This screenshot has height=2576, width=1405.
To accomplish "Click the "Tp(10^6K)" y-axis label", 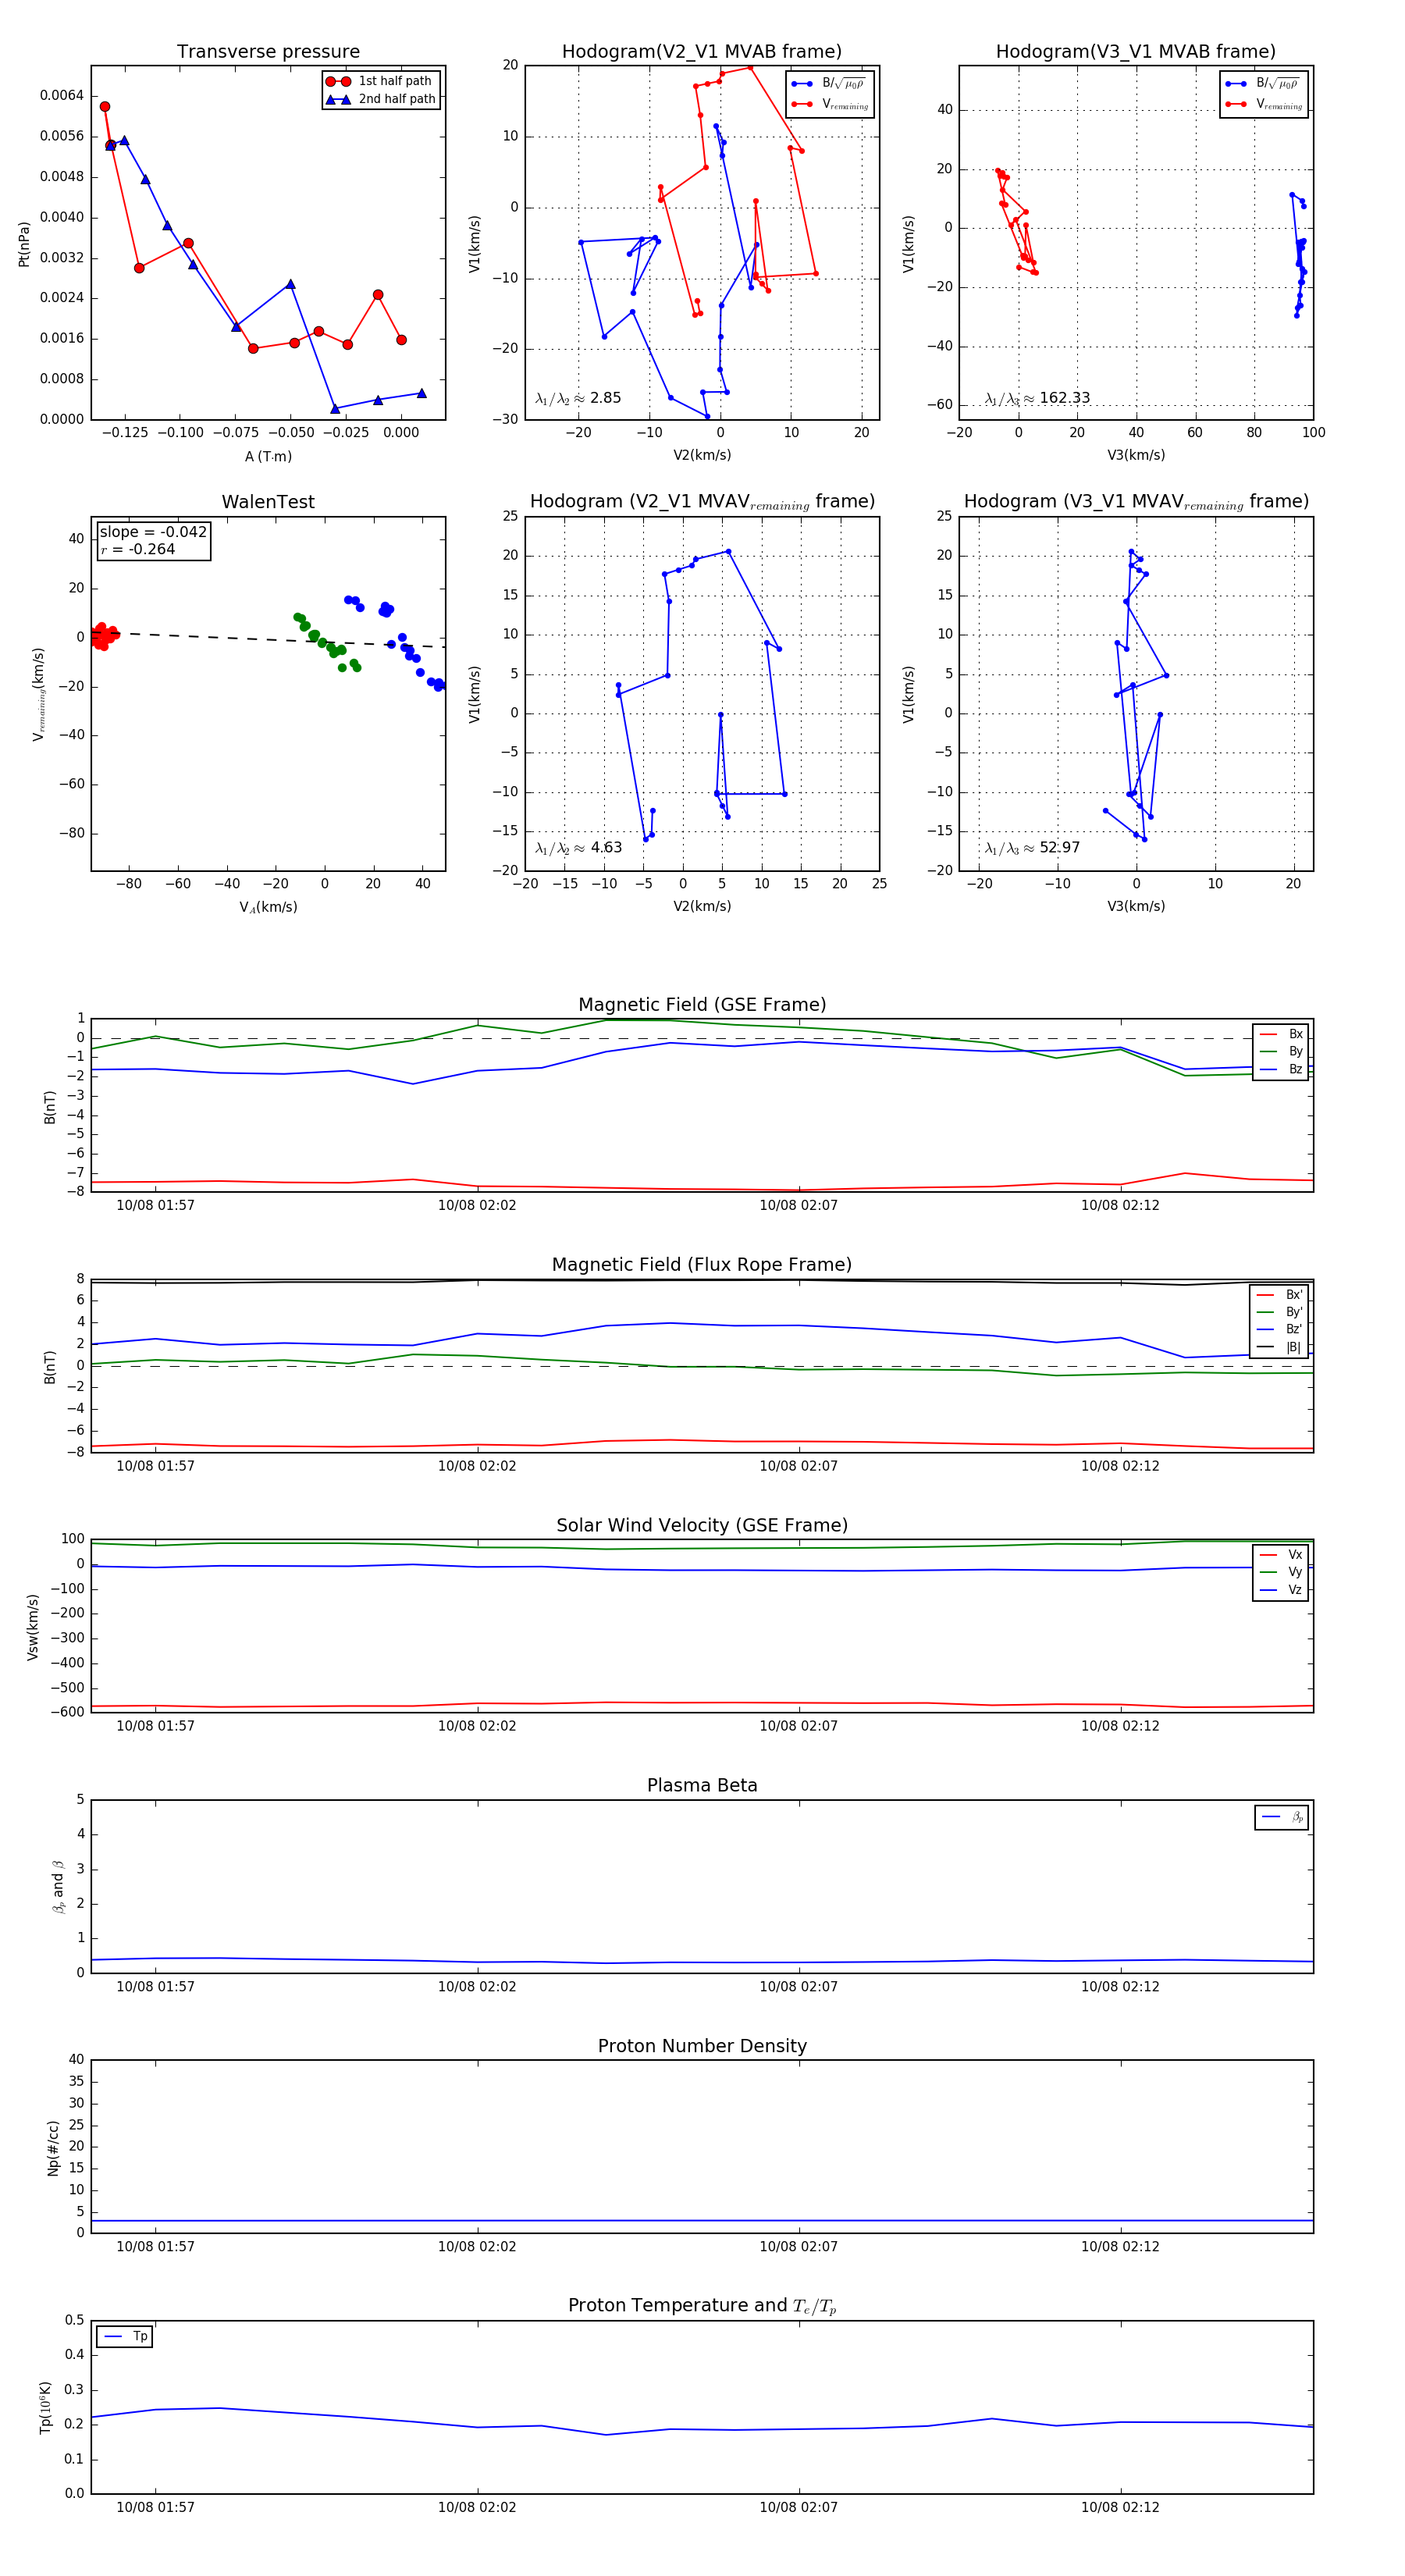I will [x=45, y=2407].
